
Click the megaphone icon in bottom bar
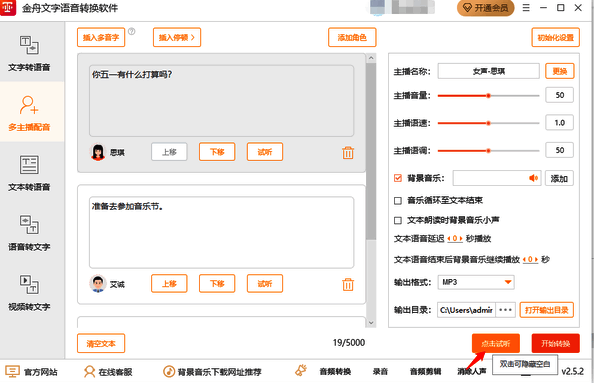[x=301, y=370]
